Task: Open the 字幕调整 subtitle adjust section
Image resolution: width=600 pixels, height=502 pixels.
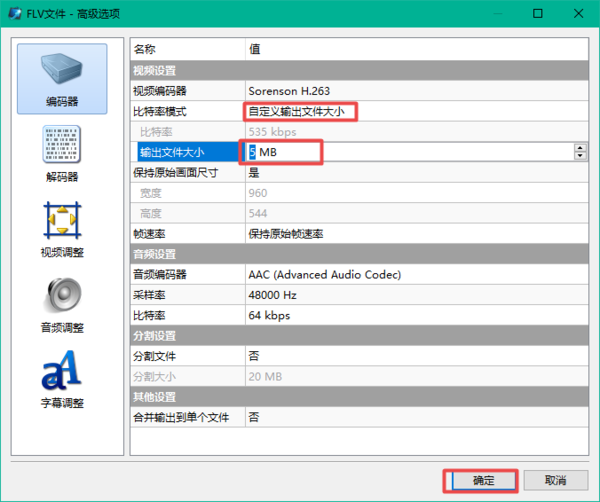Action: 62,380
